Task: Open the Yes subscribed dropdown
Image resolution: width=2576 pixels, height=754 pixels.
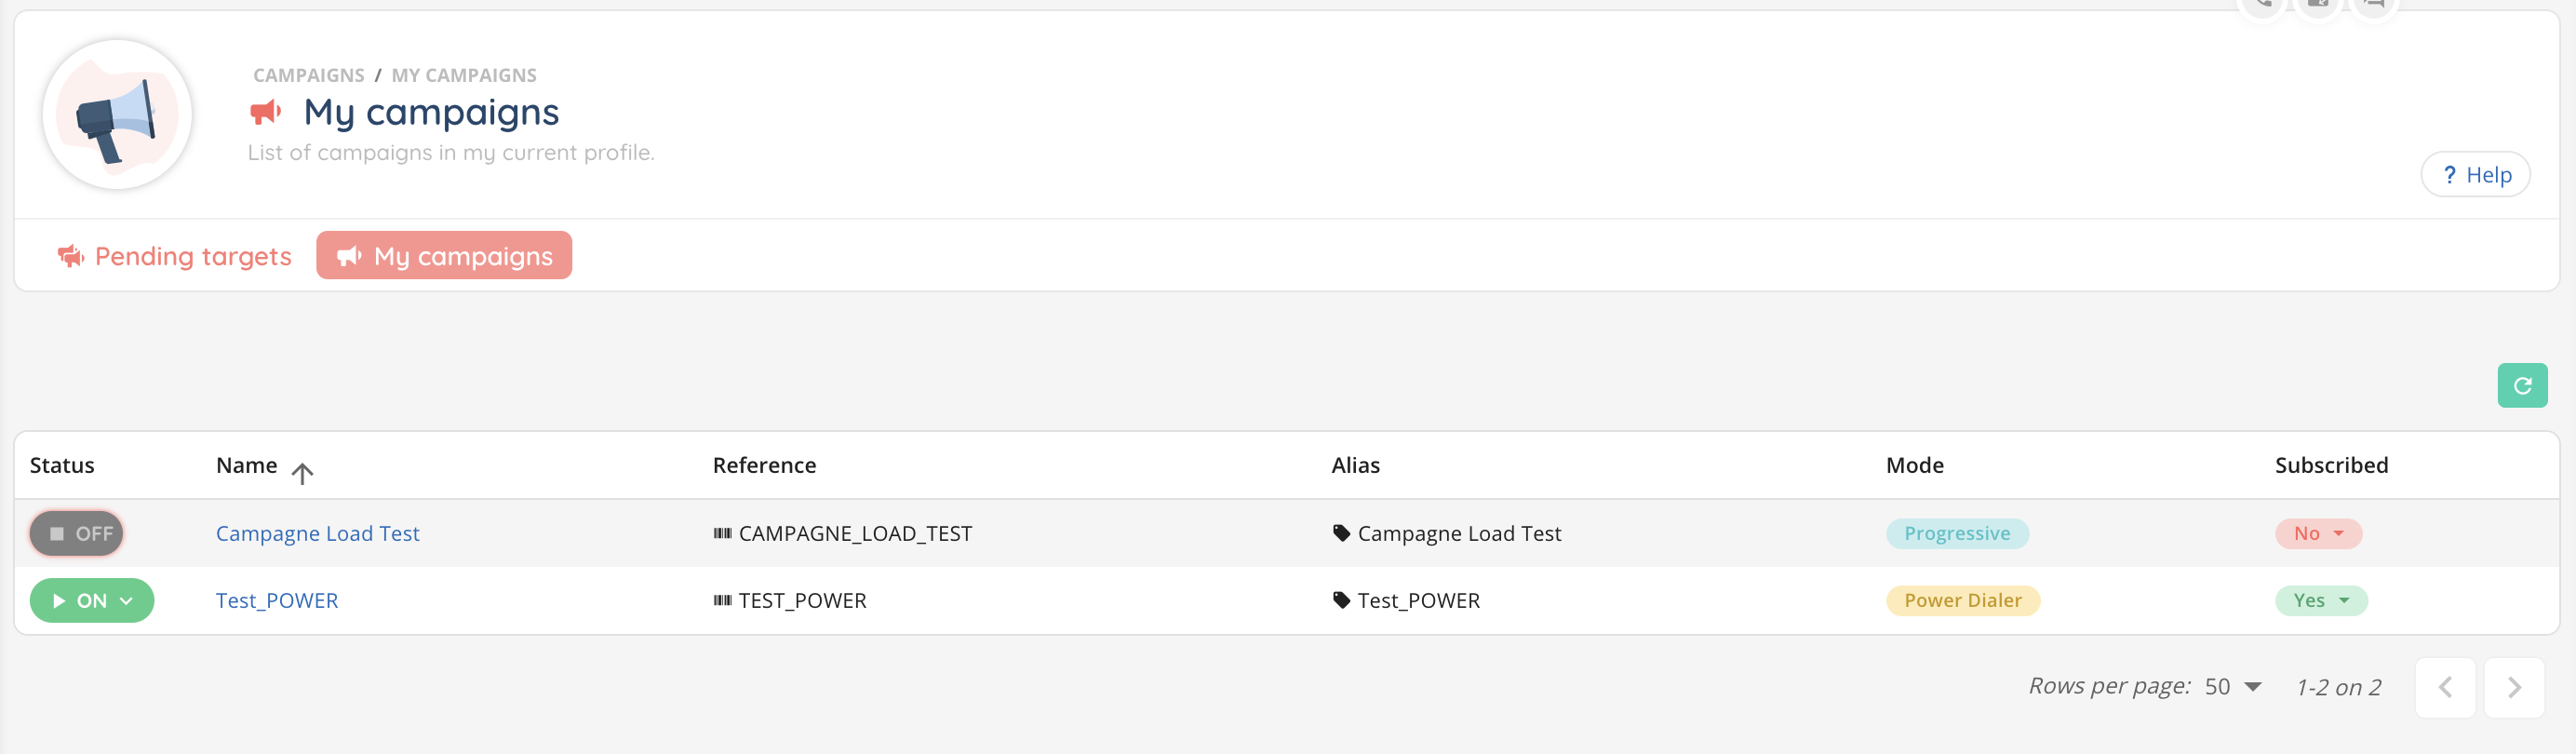Action: click(x=2320, y=601)
